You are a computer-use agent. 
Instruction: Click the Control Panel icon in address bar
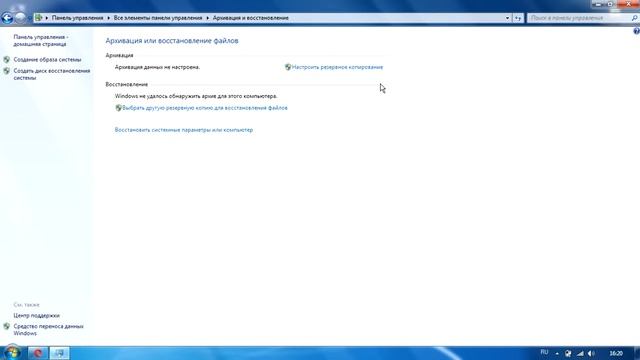pyautogui.click(x=38, y=18)
